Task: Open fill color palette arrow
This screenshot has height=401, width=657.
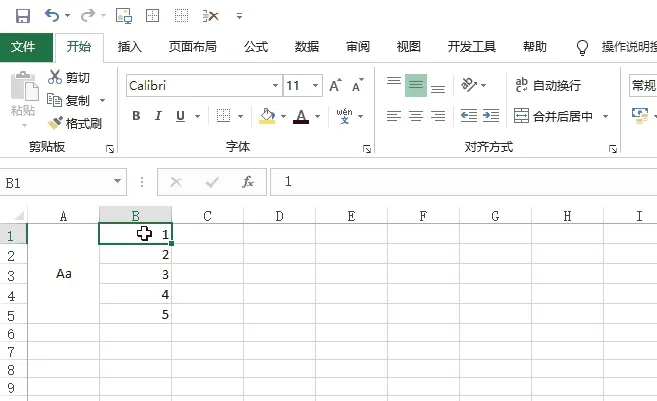Action: coord(283,116)
